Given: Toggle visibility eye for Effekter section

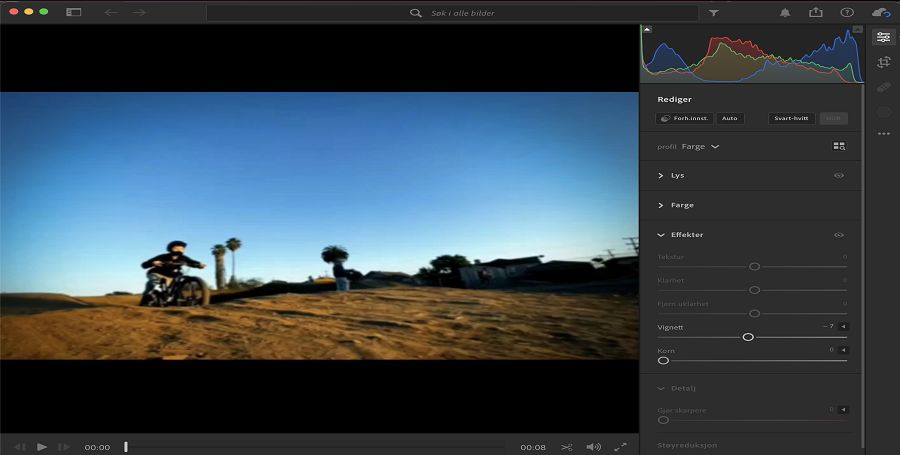Looking at the screenshot, I should (839, 235).
